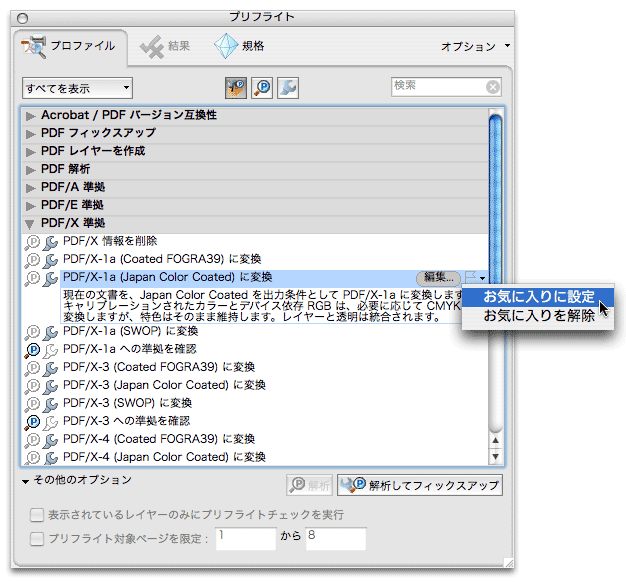Click the 解析 button
Viewport: 626px width, 582px height.
point(309,485)
